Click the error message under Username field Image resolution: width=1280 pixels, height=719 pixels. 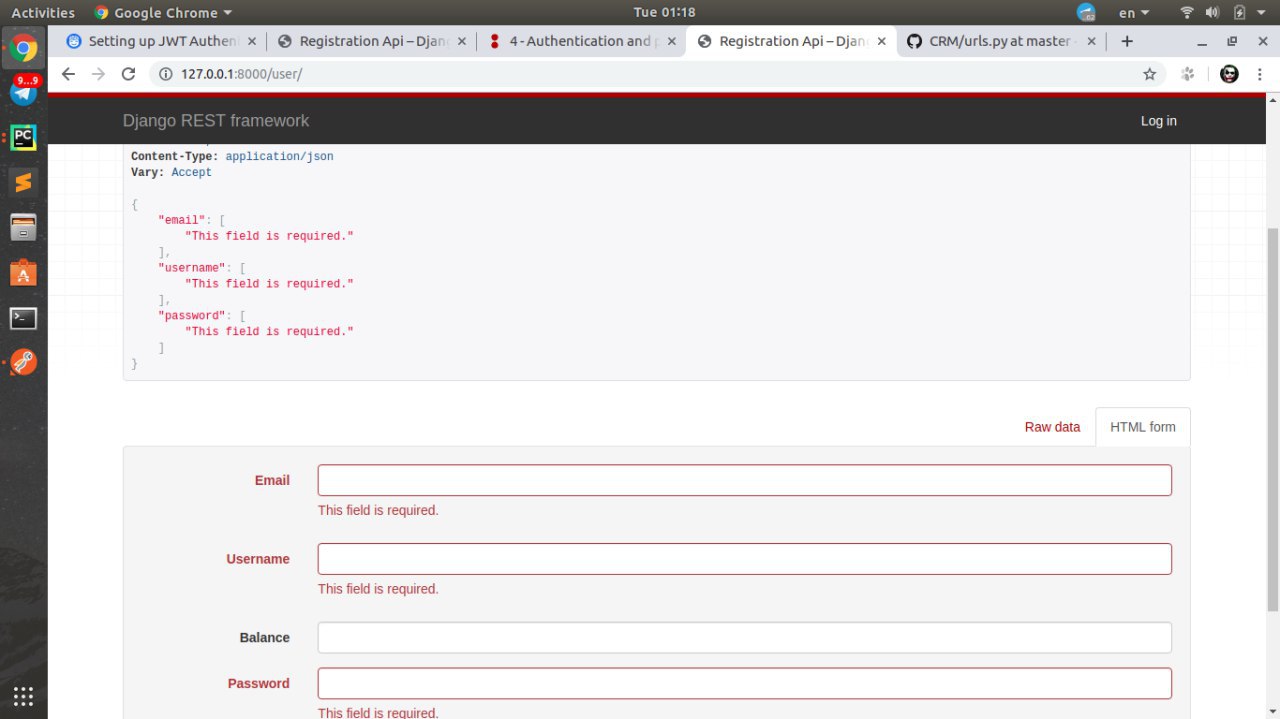coord(378,589)
